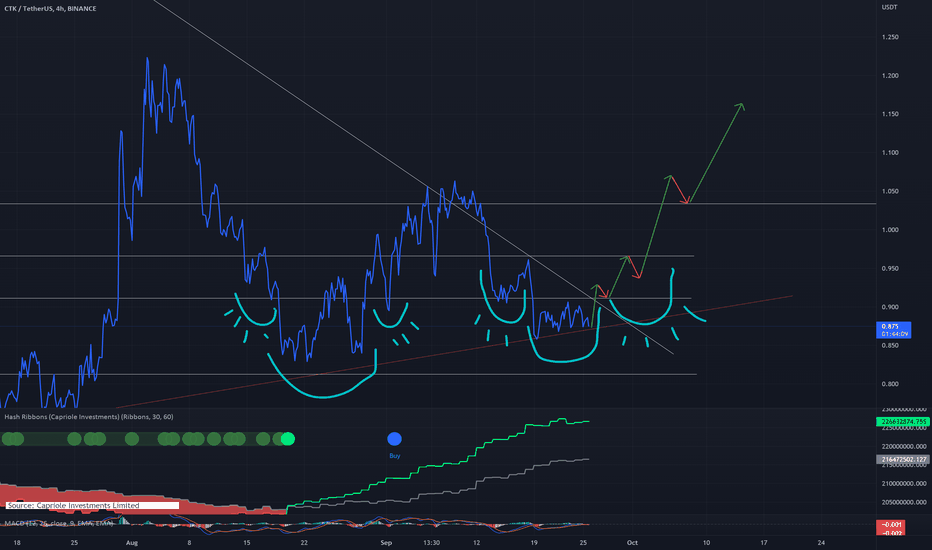The image size is (932, 550).
Task: Open Hash Ribbons (Capriole Investments) indicator legend
Action: [89, 417]
